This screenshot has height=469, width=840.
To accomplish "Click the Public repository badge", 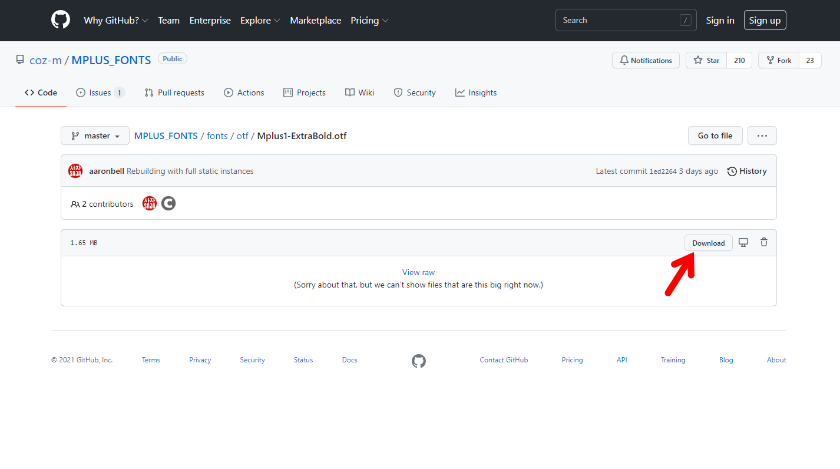I will tap(172, 59).
